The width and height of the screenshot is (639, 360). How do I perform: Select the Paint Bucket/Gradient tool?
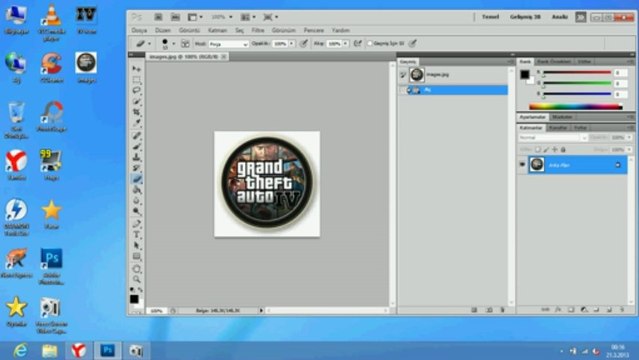(137, 190)
